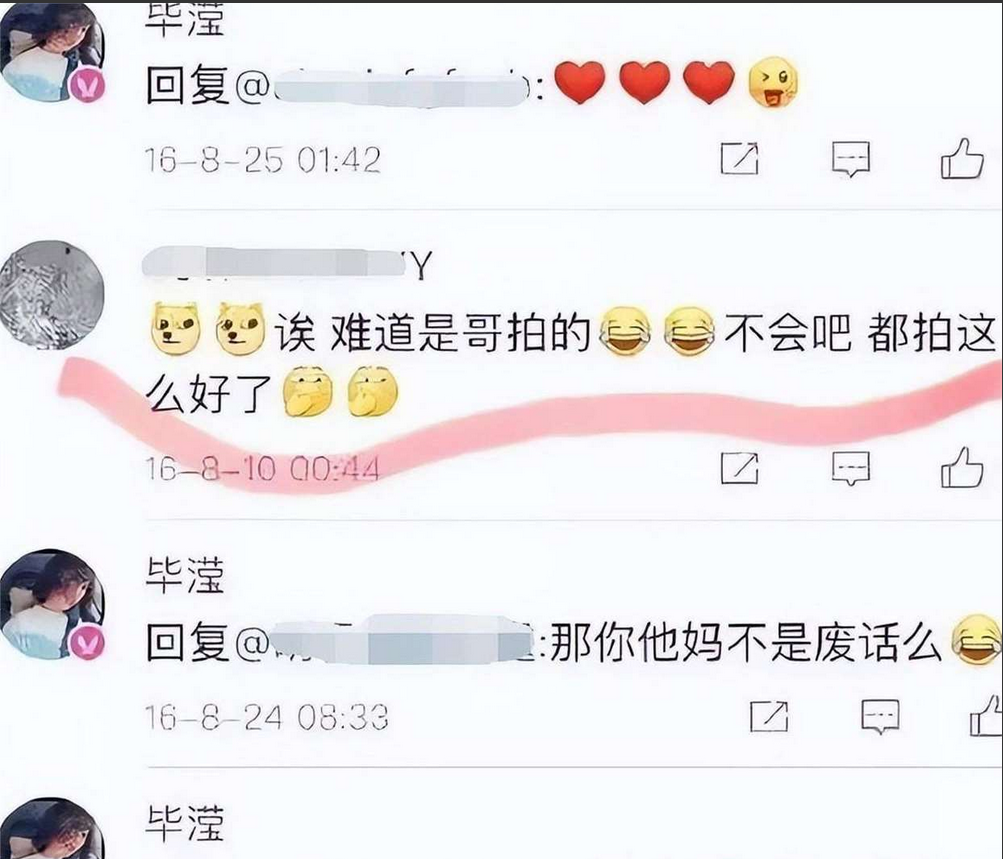1003x859 pixels.
Task: Repost the 16-8-24 08:33 comment
Action: (x=769, y=716)
